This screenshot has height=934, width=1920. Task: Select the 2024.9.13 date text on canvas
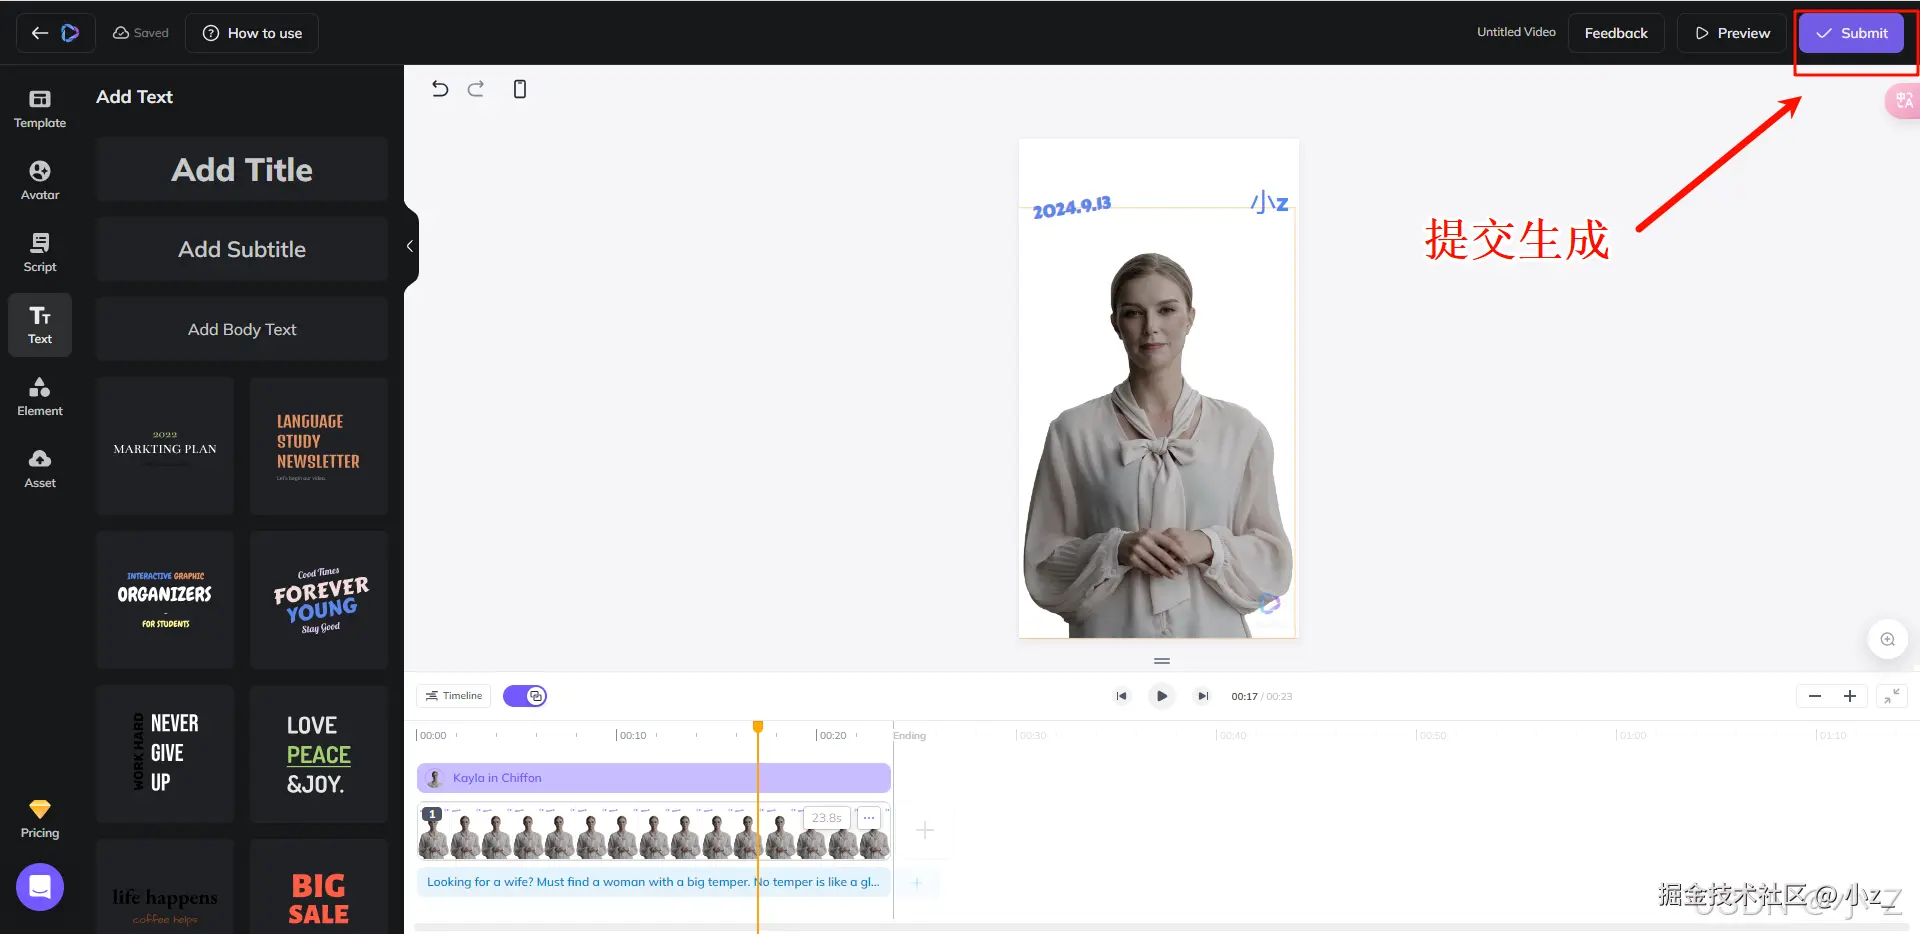pos(1072,207)
